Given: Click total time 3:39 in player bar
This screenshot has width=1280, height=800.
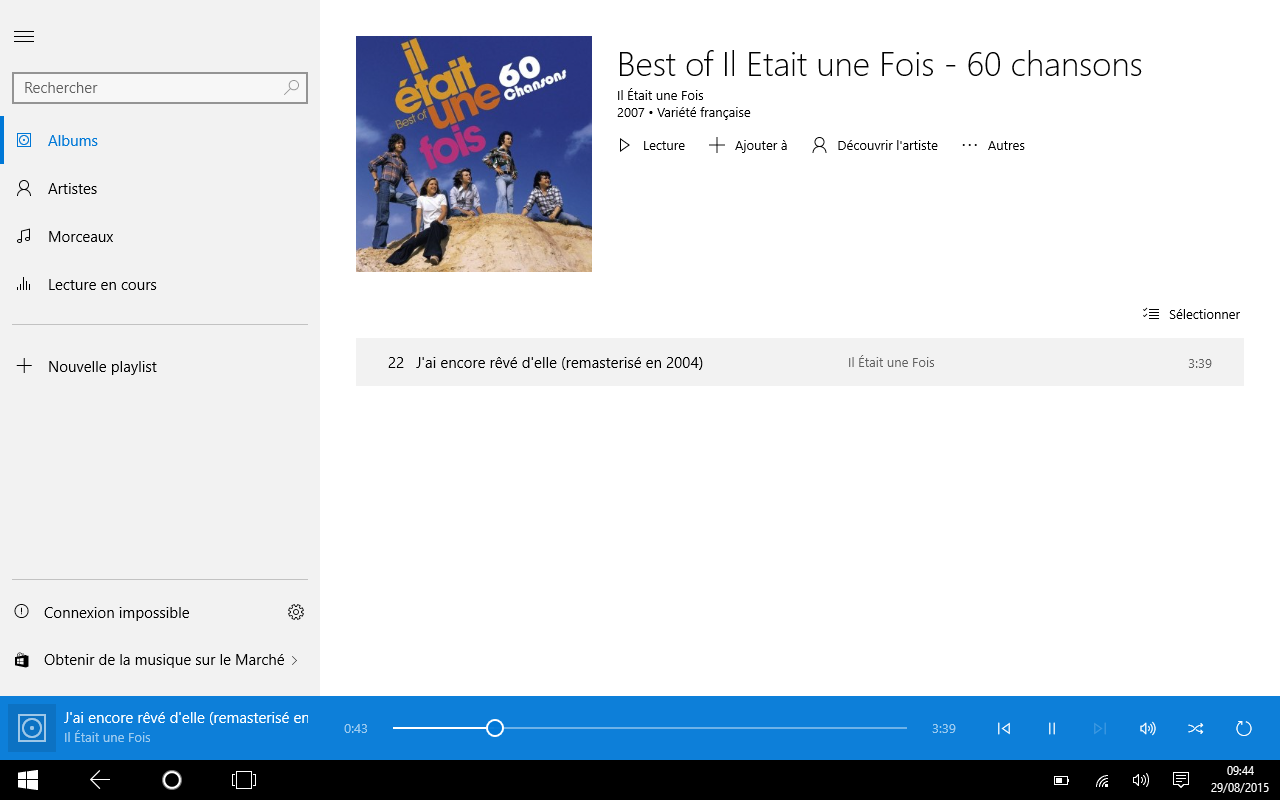Looking at the screenshot, I should [943, 729].
